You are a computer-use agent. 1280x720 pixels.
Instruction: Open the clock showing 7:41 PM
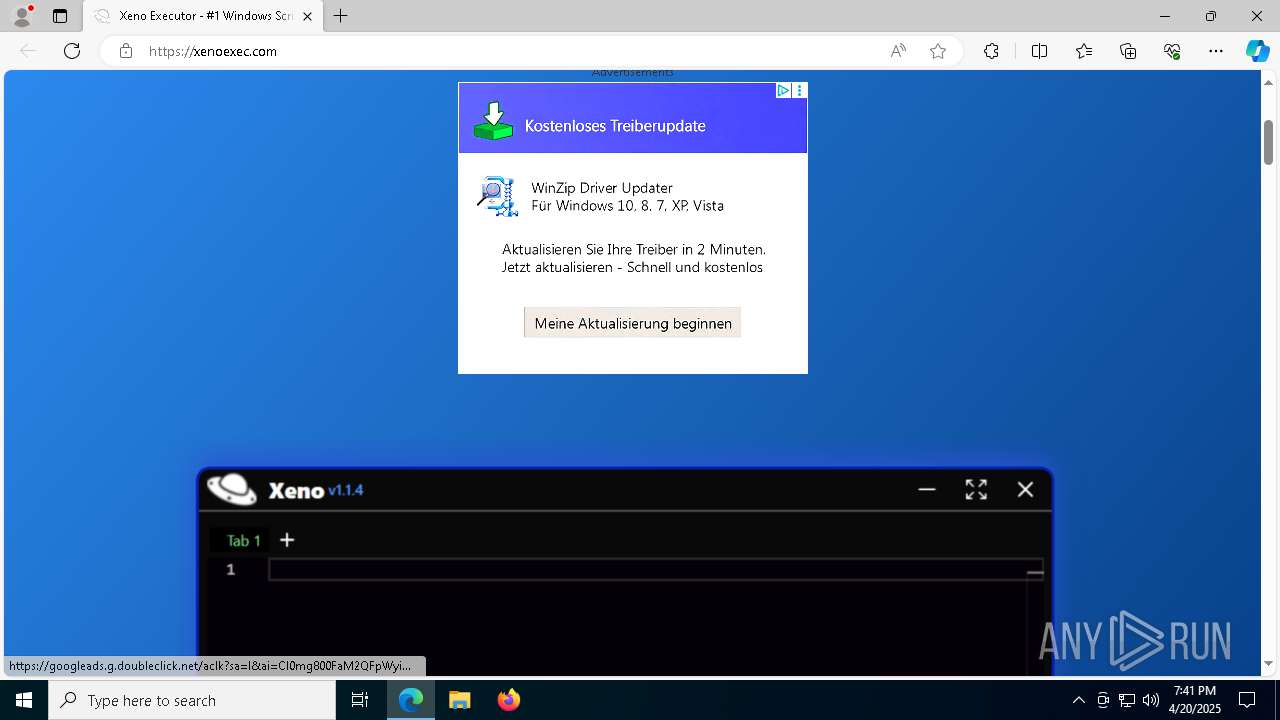[1195, 700]
